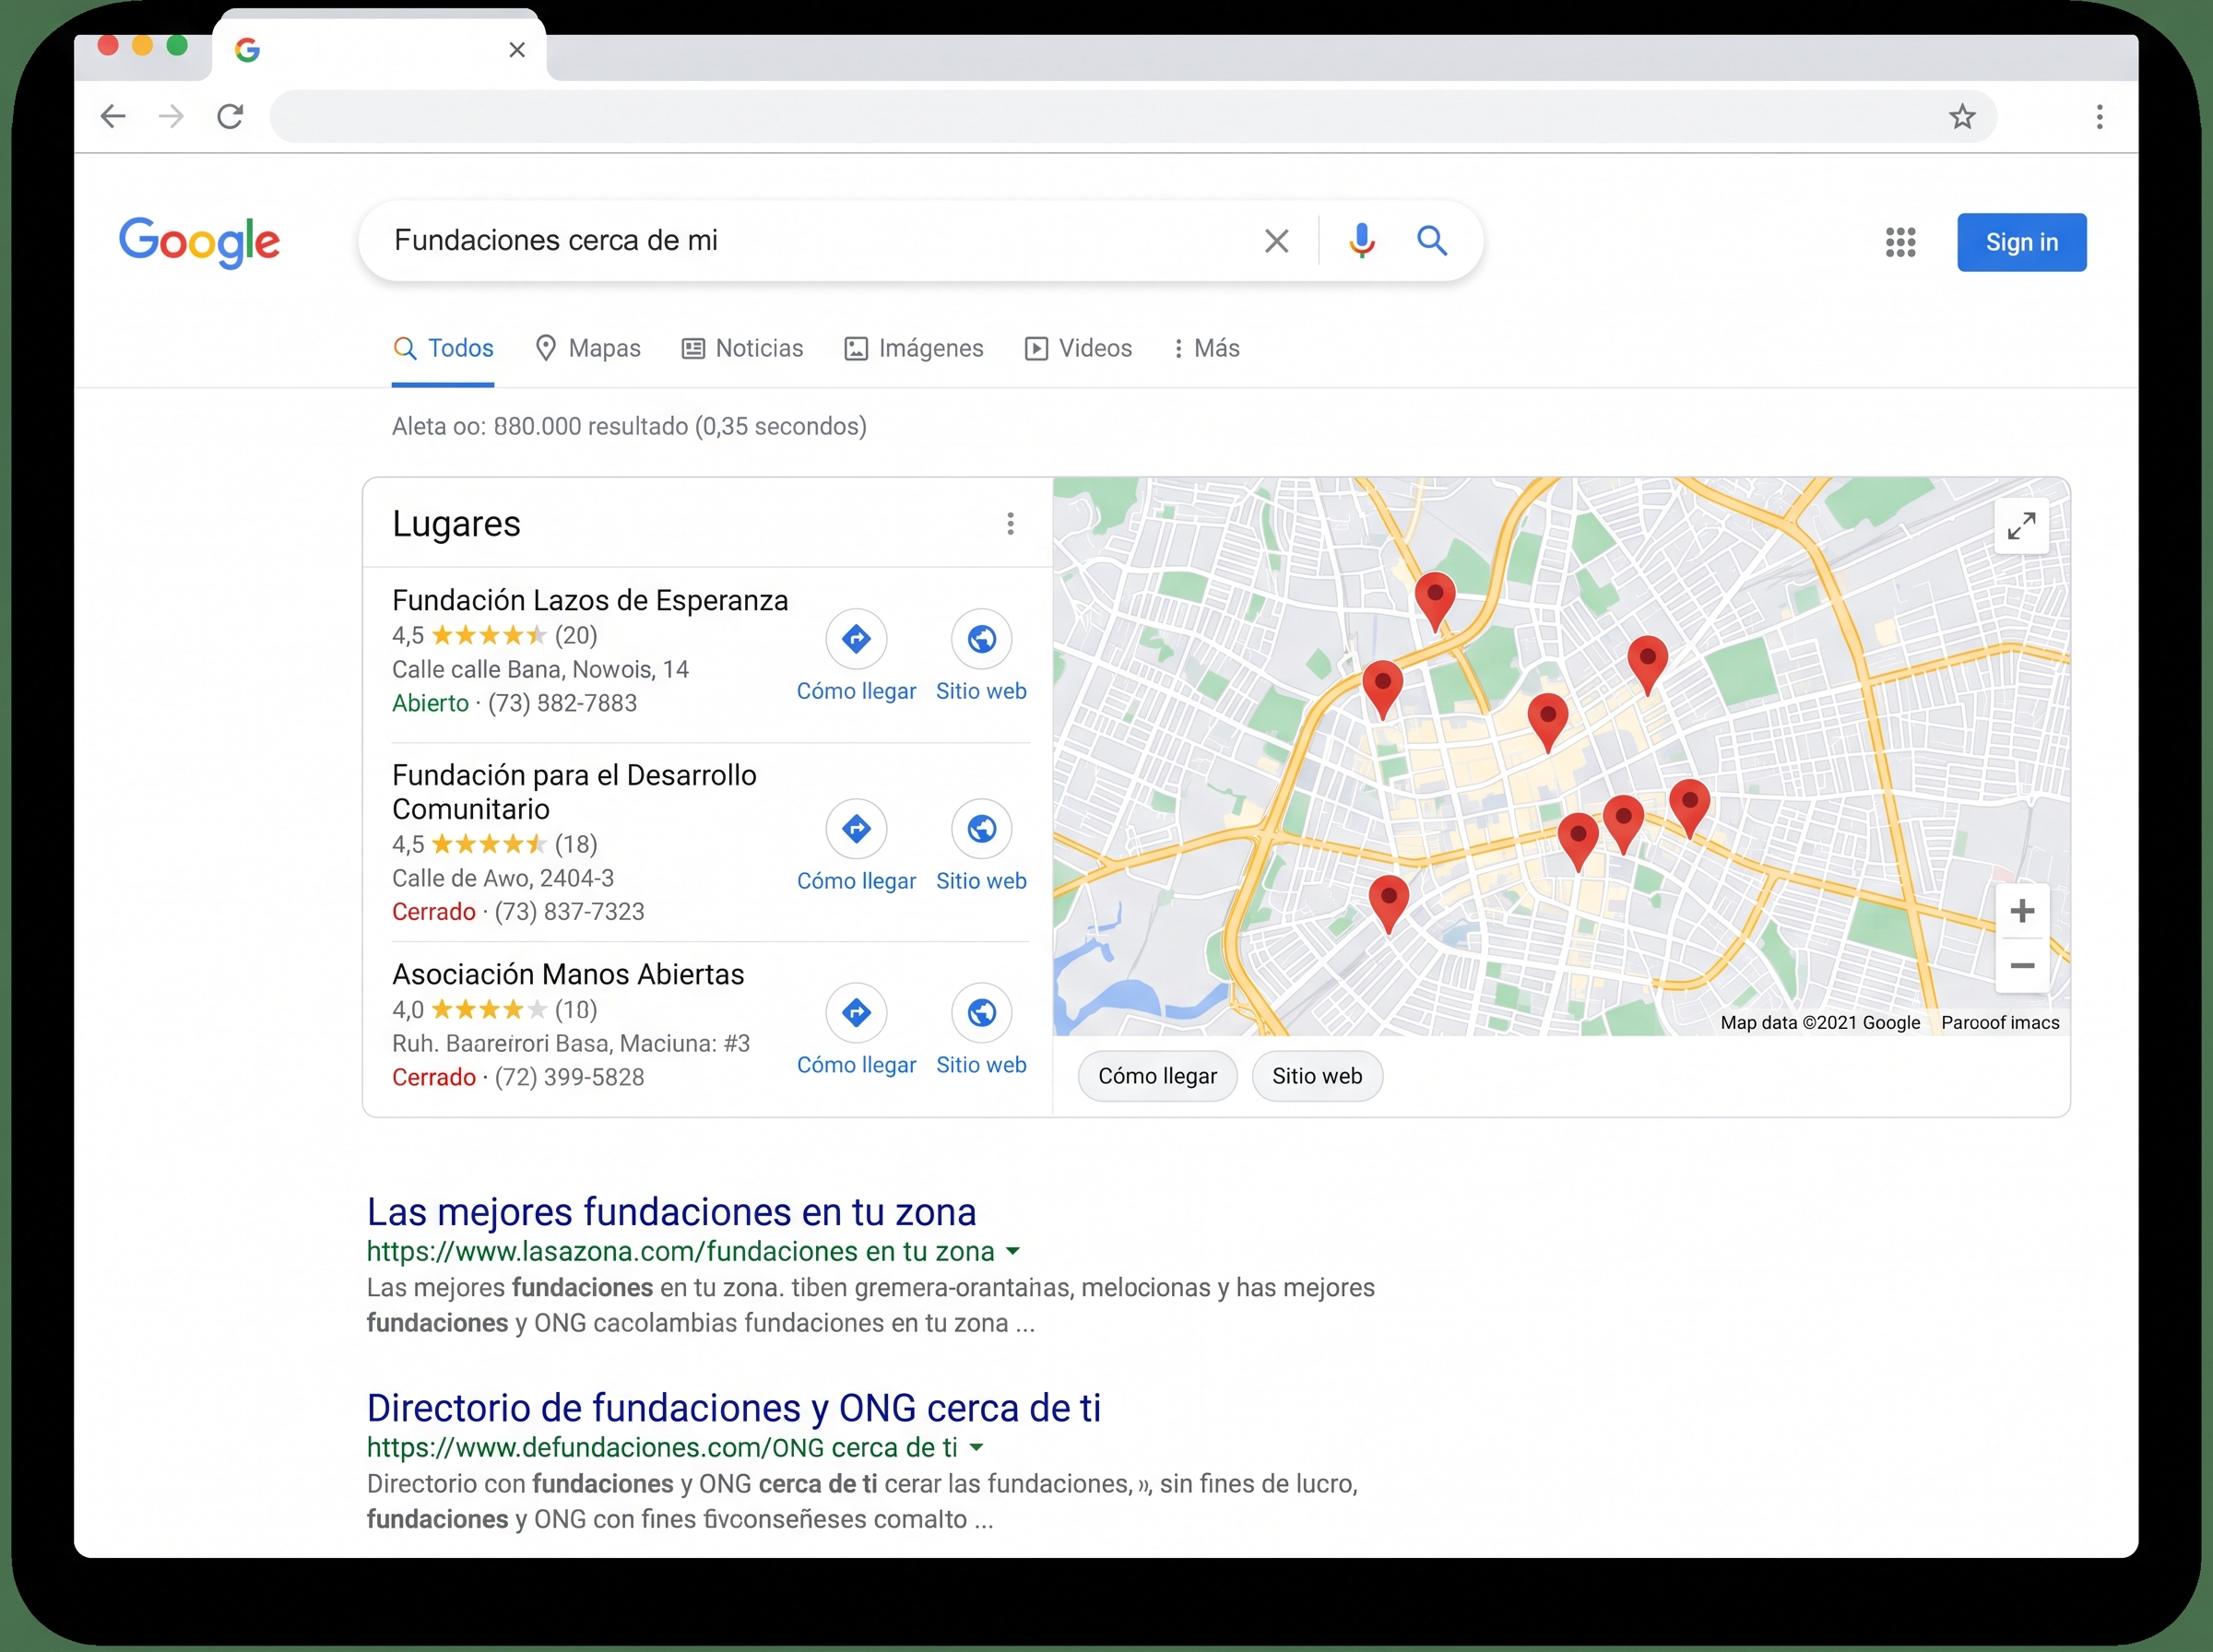Viewport: 2213px width, 1652px height.
Task: Switch to the Imágenes tab
Action: (914, 348)
